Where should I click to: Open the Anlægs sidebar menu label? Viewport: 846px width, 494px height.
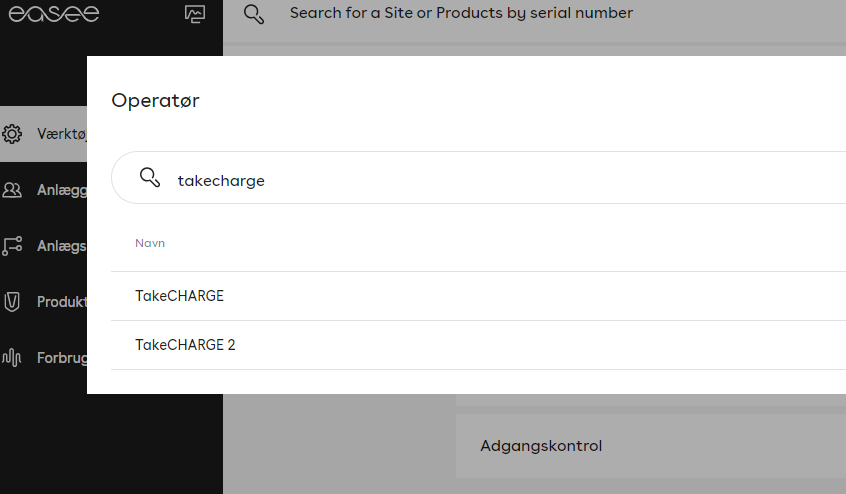(62, 245)
